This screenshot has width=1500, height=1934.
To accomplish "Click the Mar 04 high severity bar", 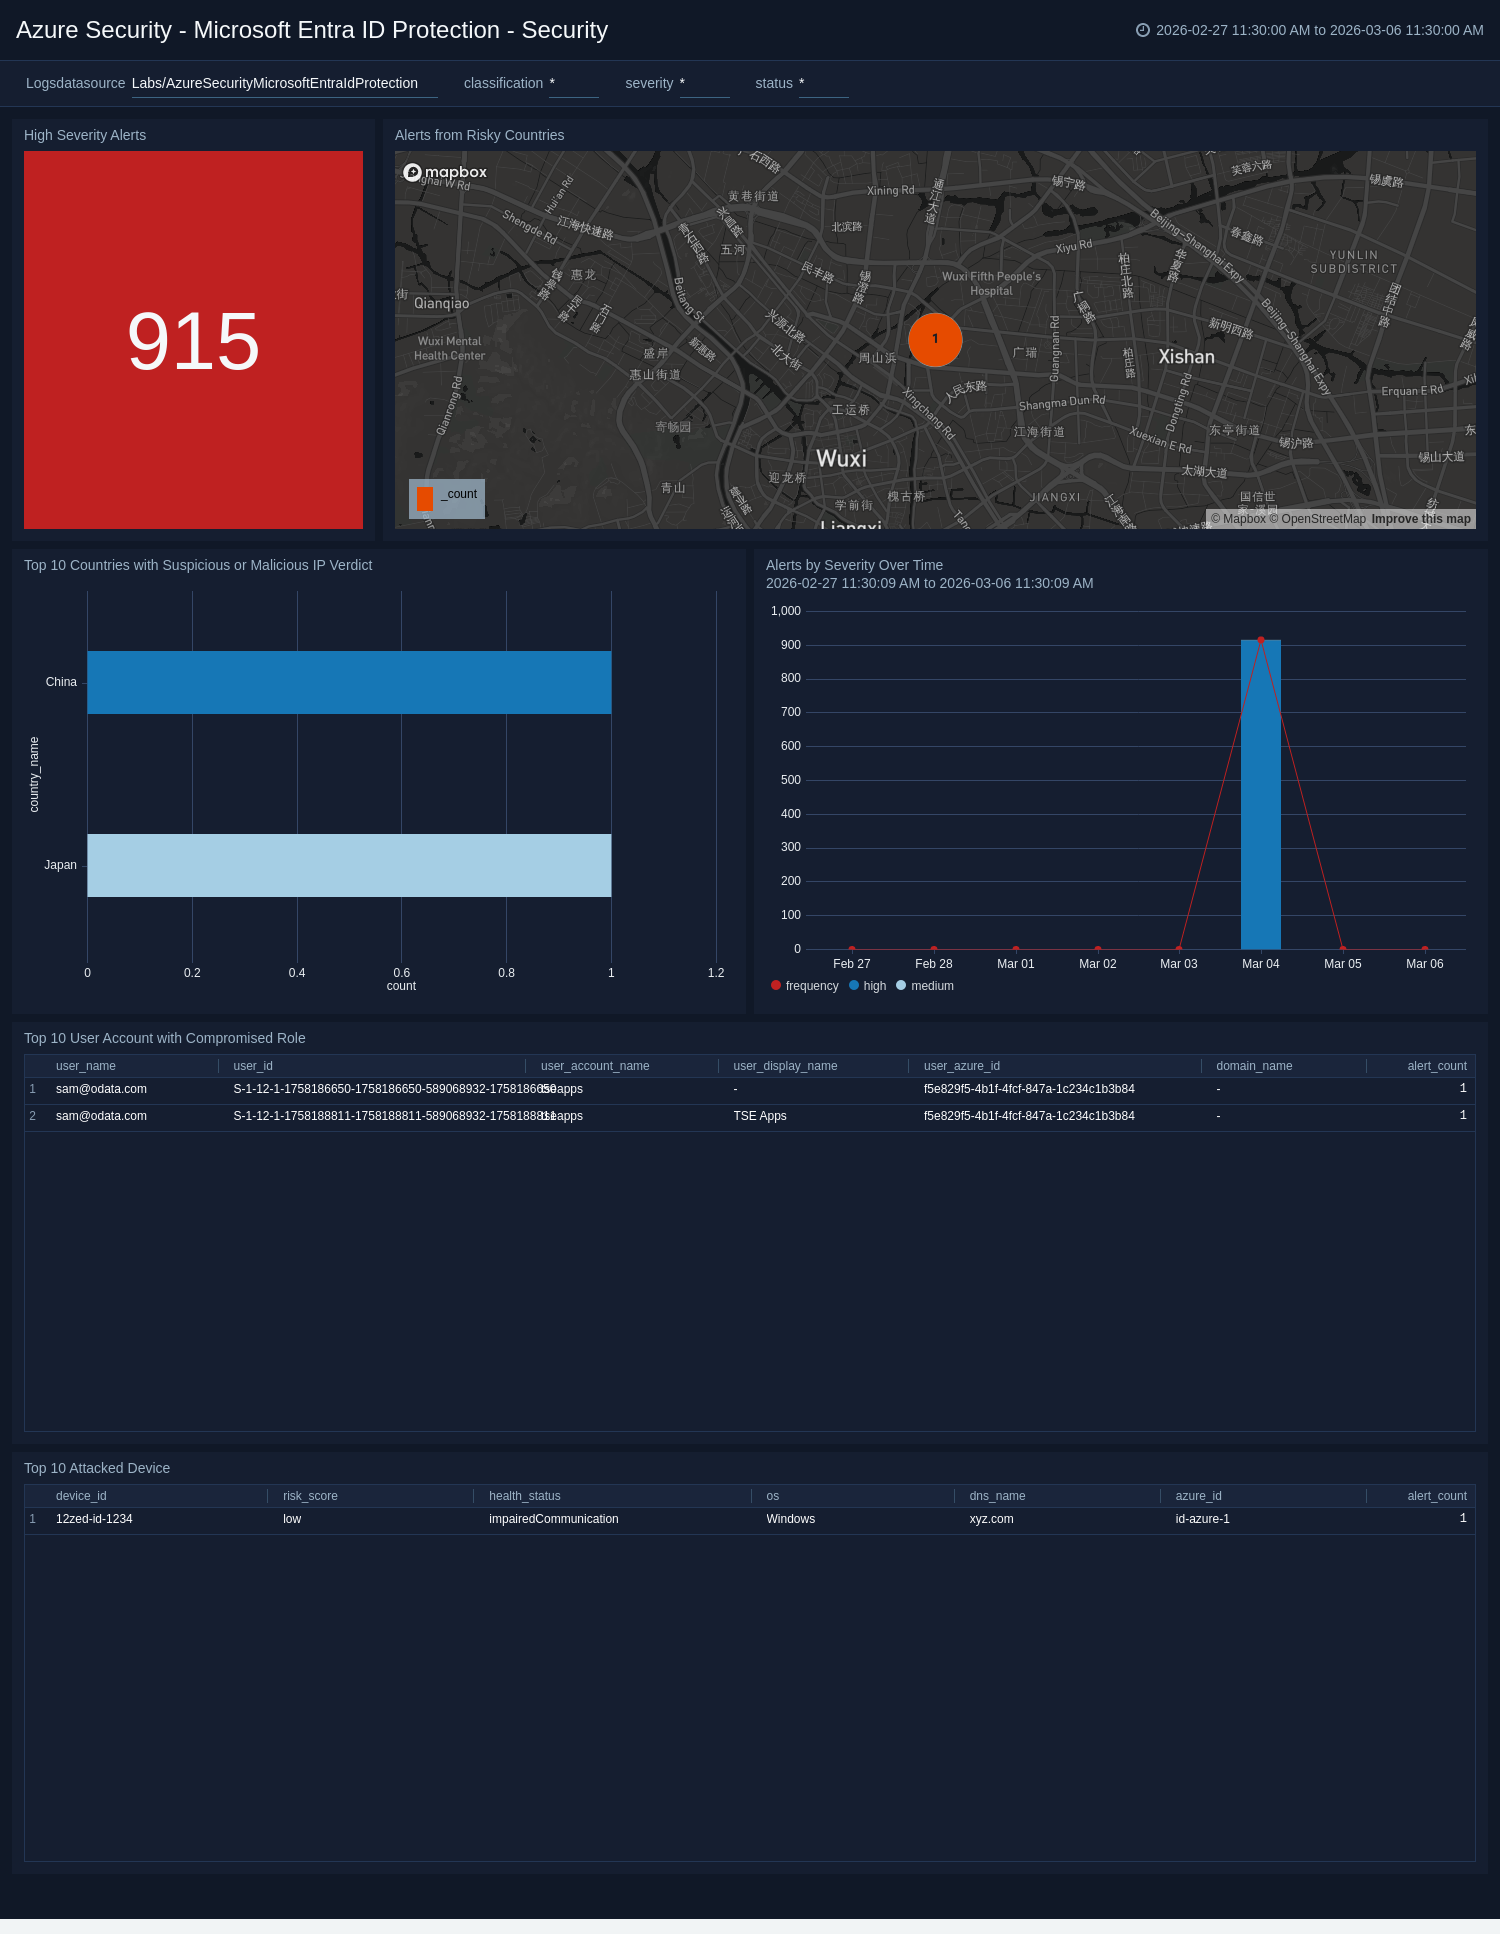I will point(1260,800).
